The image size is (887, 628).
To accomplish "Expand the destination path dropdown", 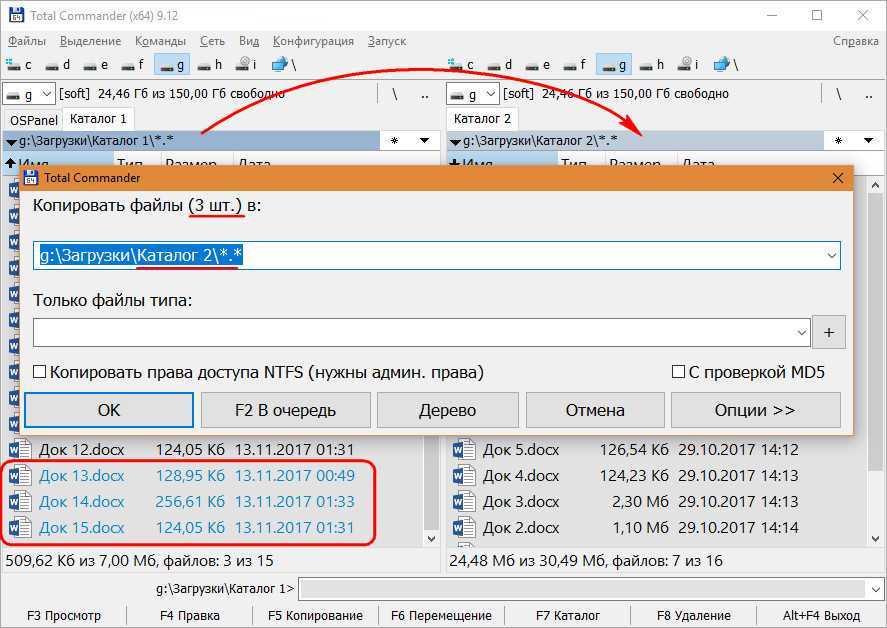I will (831, 256).
